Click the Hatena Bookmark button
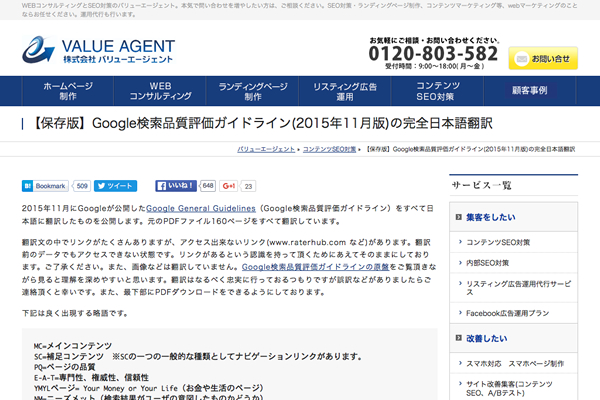 tap(45, 186)
